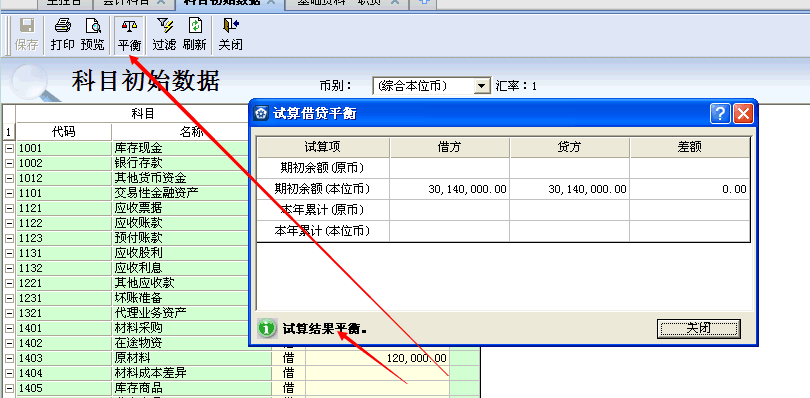Click the 借方 column header in the dialog
The image size is (810, 398).
[x=449, y=147]
